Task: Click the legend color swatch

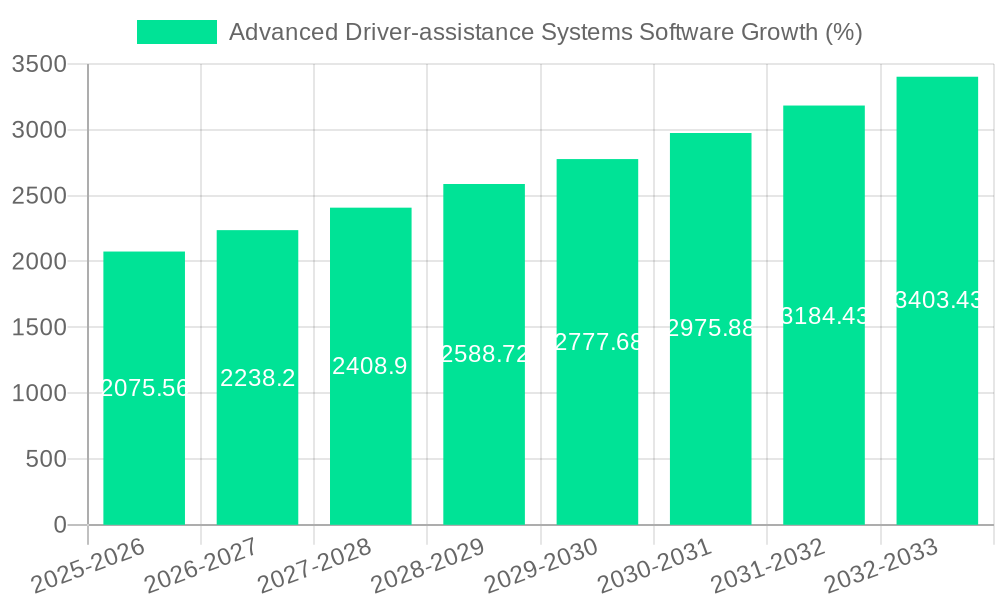Action: [x=176, y=31]
